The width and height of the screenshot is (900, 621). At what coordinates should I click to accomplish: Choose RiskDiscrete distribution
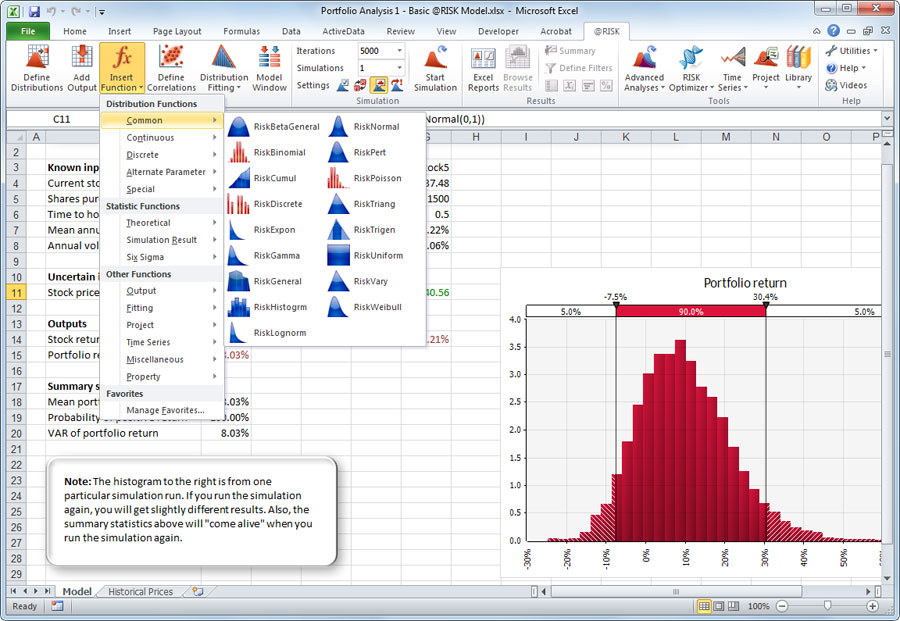tap(265, 204)
